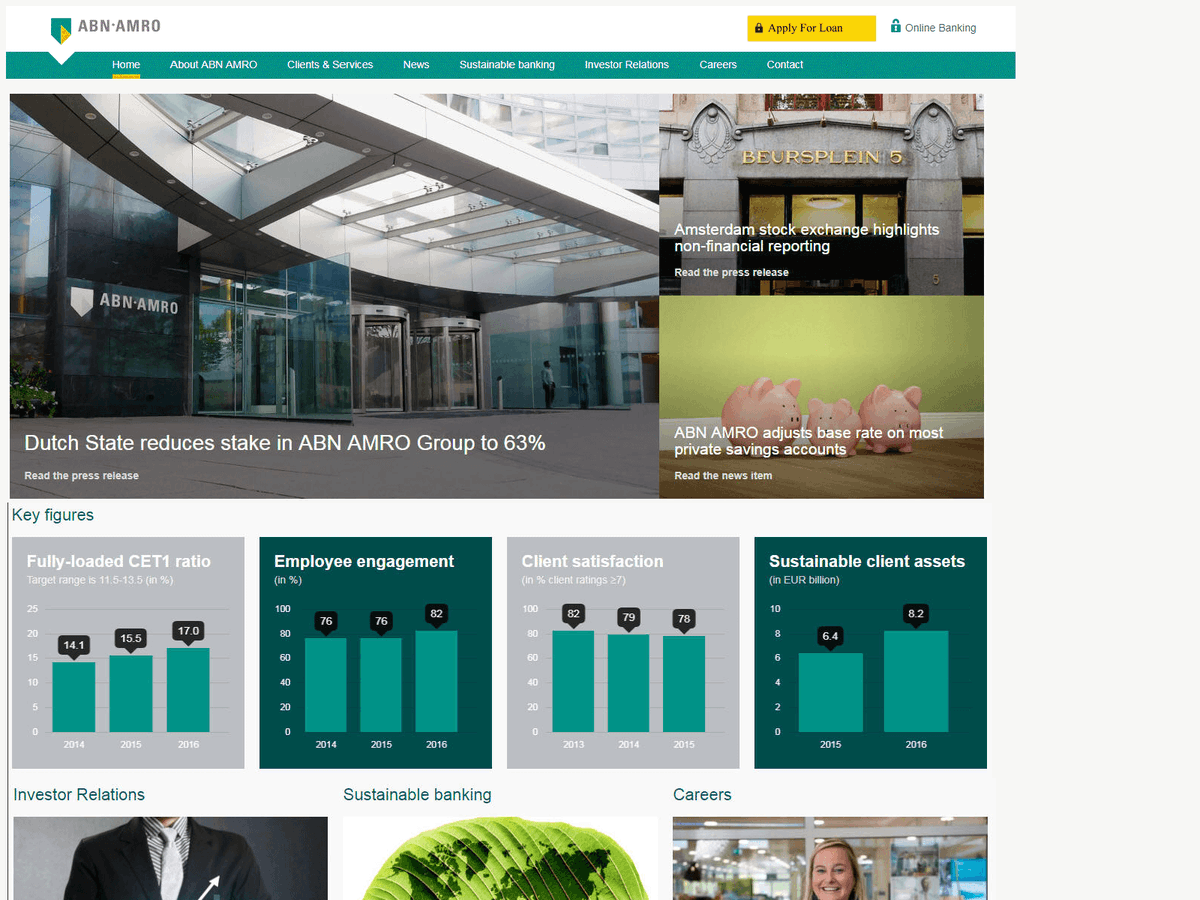Click the 14.1 value label in CET1 chart
Screen dimensions: 1200x900
pyautogui.click(x=74, y=646)
